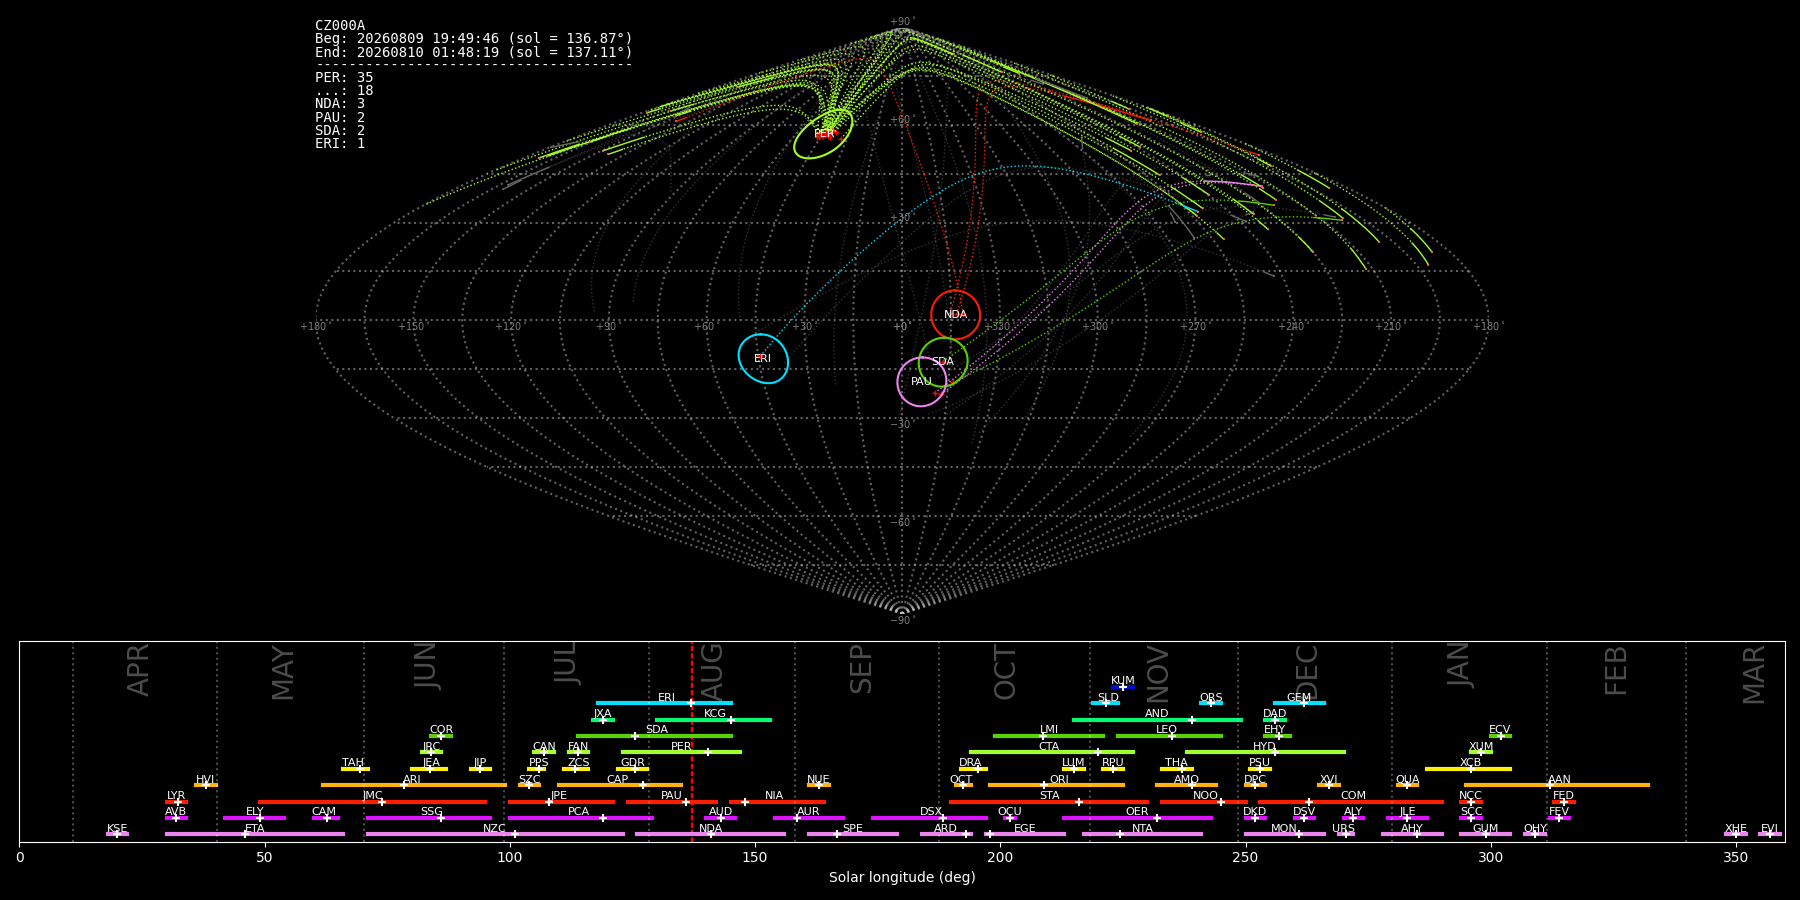Viewport: 1800px width, 900px height.
Task: Click the LEO shower bar
Action: click(x=1169, y=736)
